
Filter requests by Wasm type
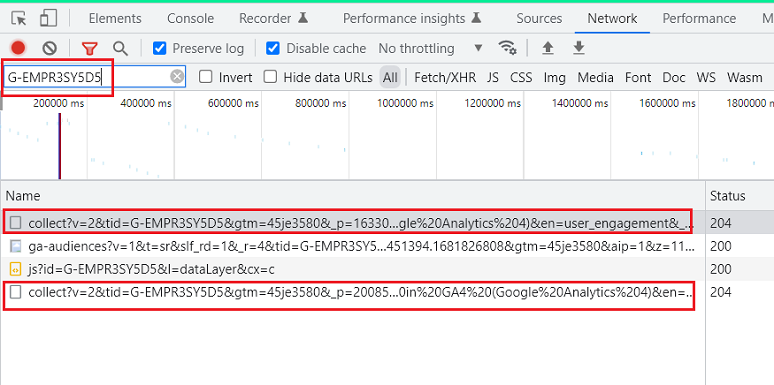(x=744, y=77)
